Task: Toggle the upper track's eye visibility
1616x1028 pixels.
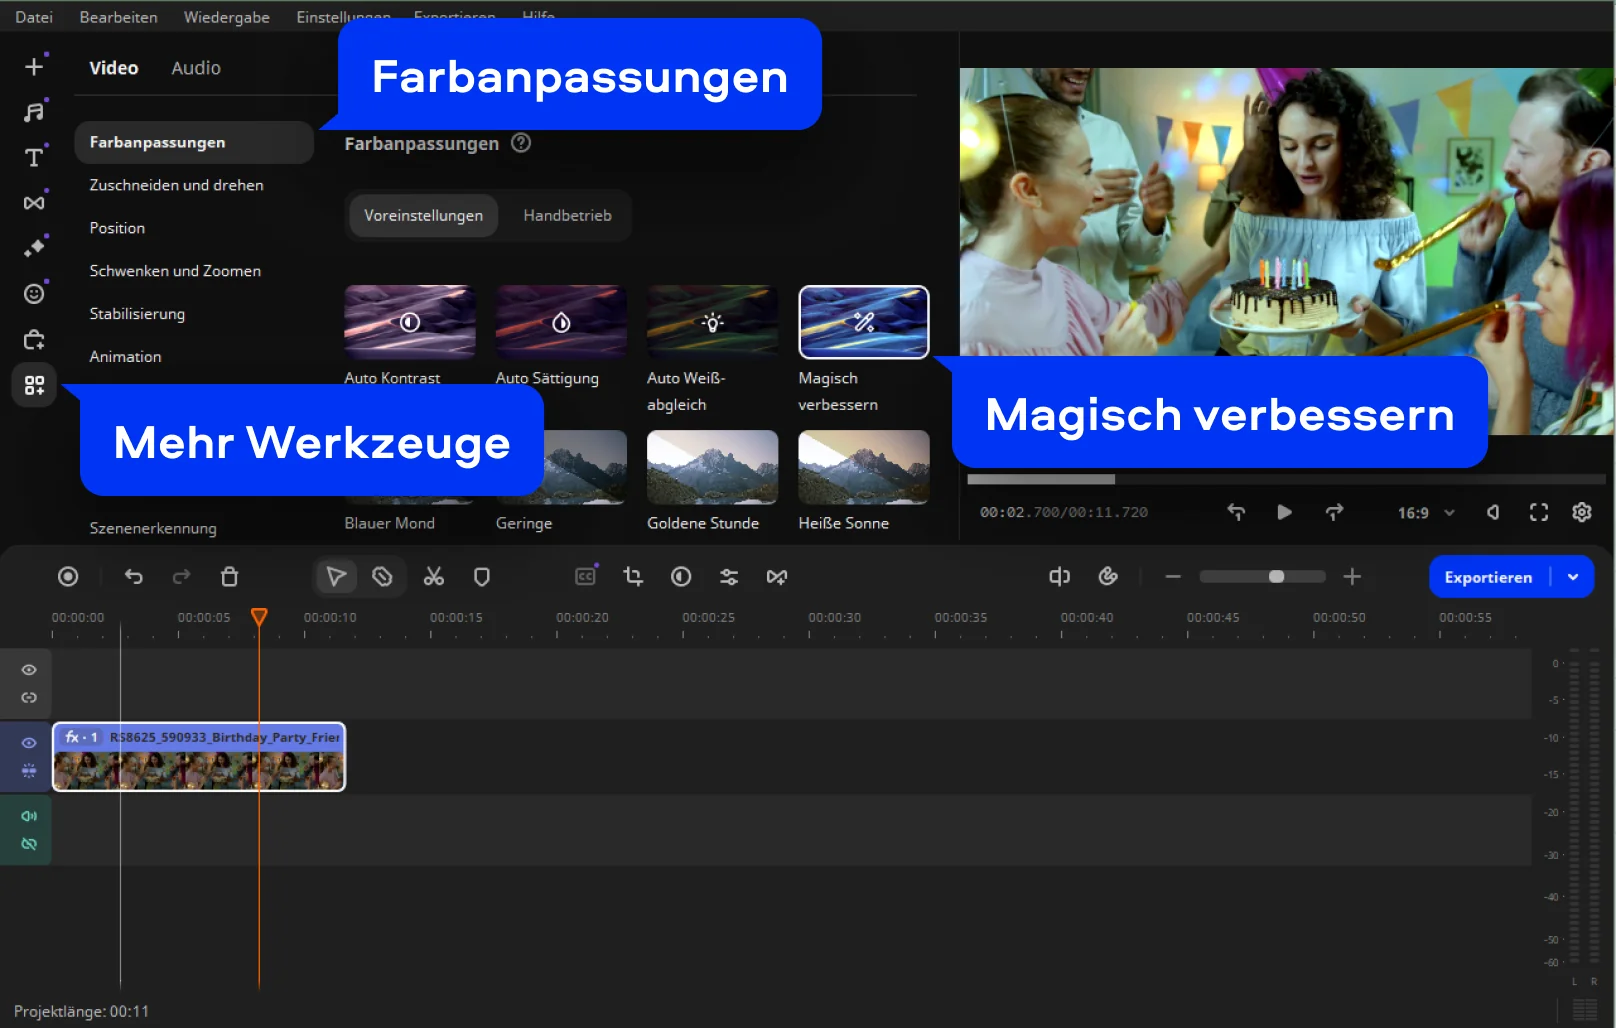Action: click(29, 670)
